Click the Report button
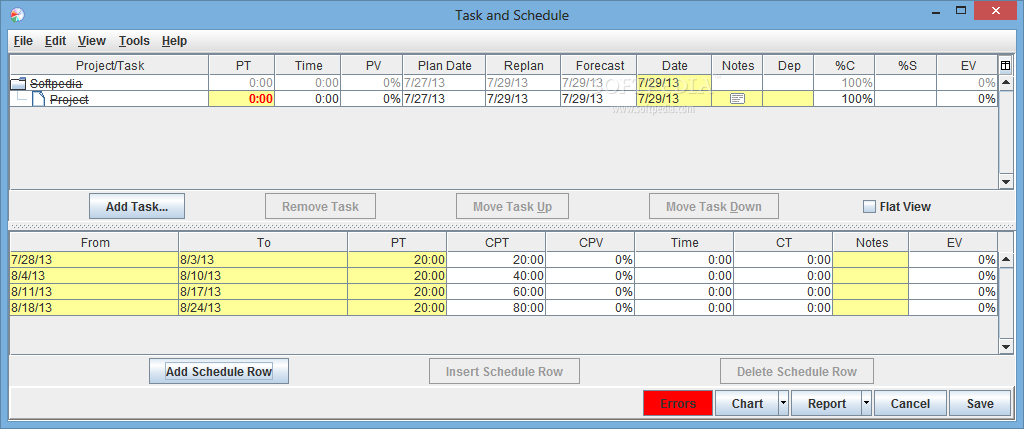The image size is (1024, 429). [827, 404]
